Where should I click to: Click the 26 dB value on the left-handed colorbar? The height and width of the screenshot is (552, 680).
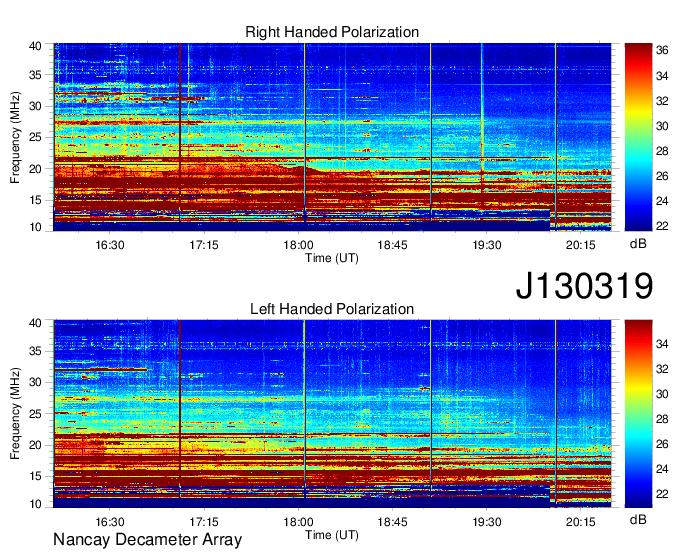[662, 444]
